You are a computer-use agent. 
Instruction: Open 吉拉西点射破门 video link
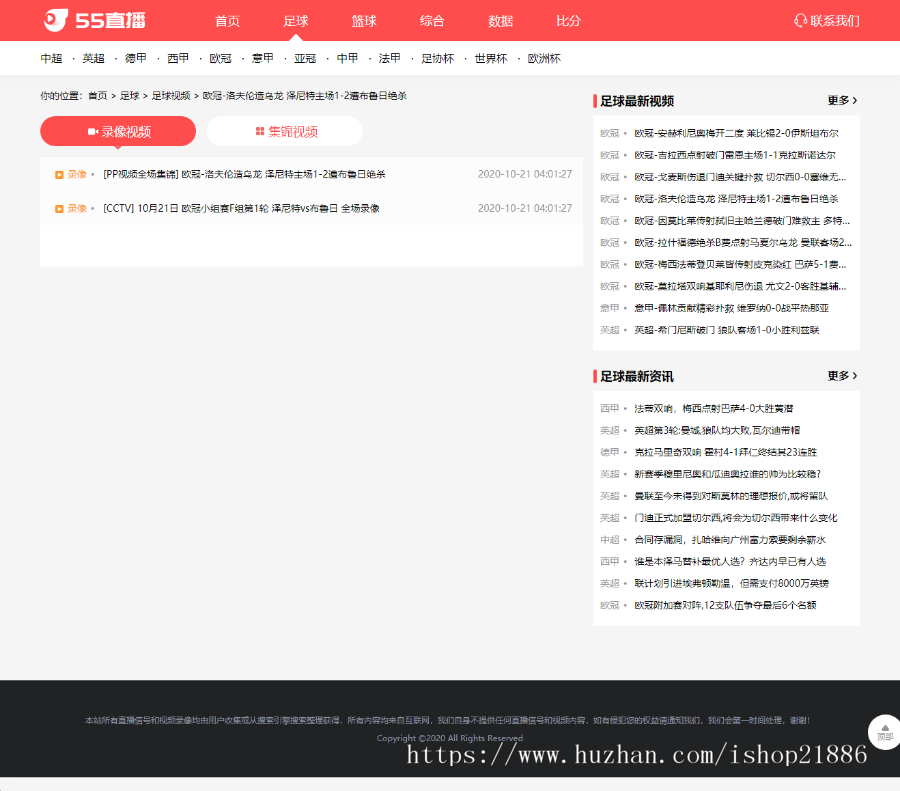pyautogui.click(x=735, y=155)
